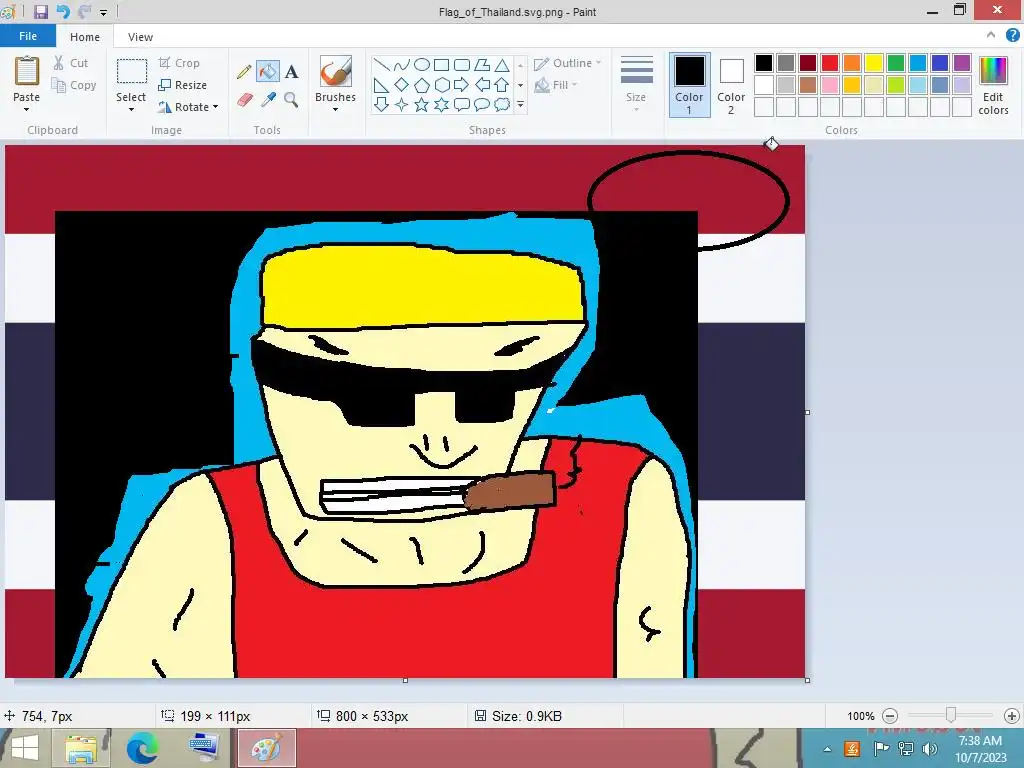Pick the black color swatch
1024x768 pixels.
tap(764, 63)
